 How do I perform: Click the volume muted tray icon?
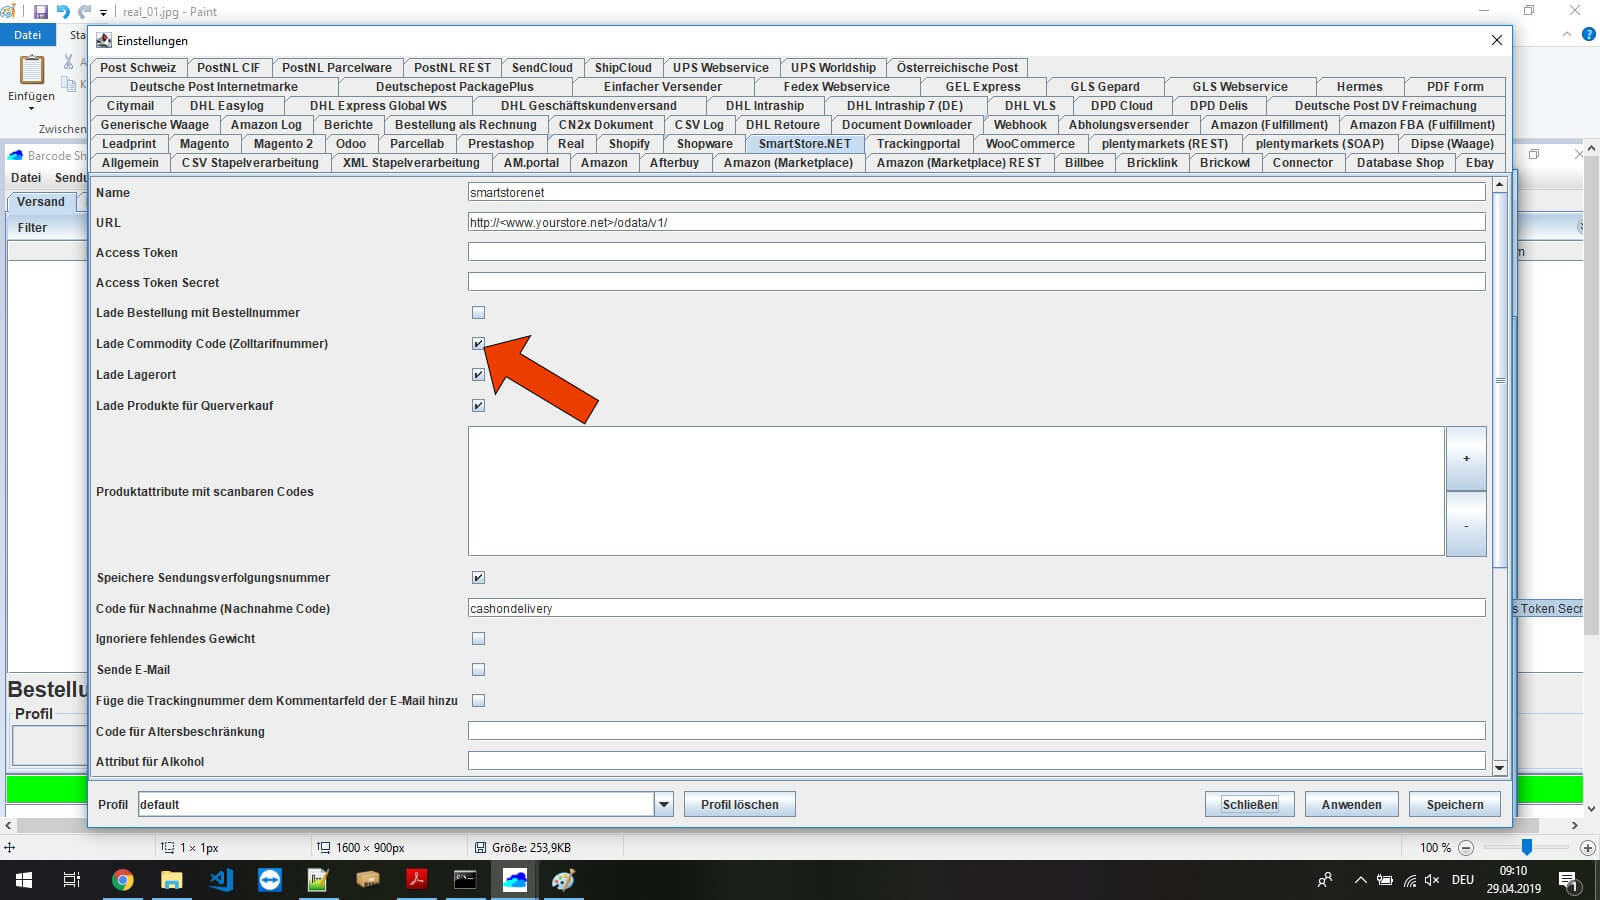click(1432, 880)
